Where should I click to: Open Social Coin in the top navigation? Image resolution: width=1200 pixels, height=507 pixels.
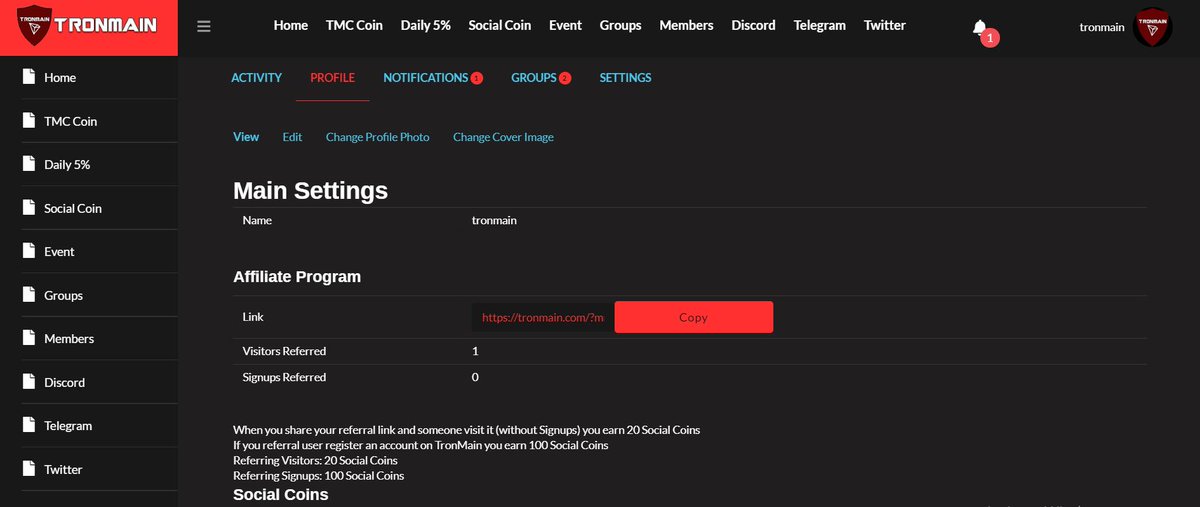[x=500, y=25]
